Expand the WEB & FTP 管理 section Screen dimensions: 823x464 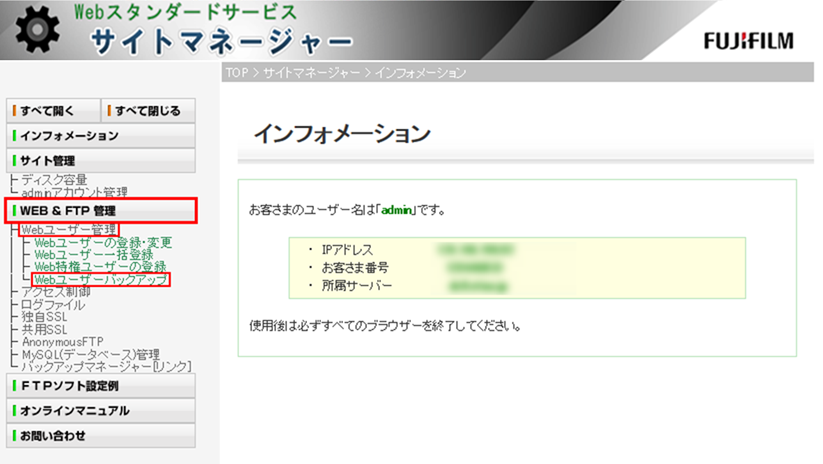coord(100,210)
